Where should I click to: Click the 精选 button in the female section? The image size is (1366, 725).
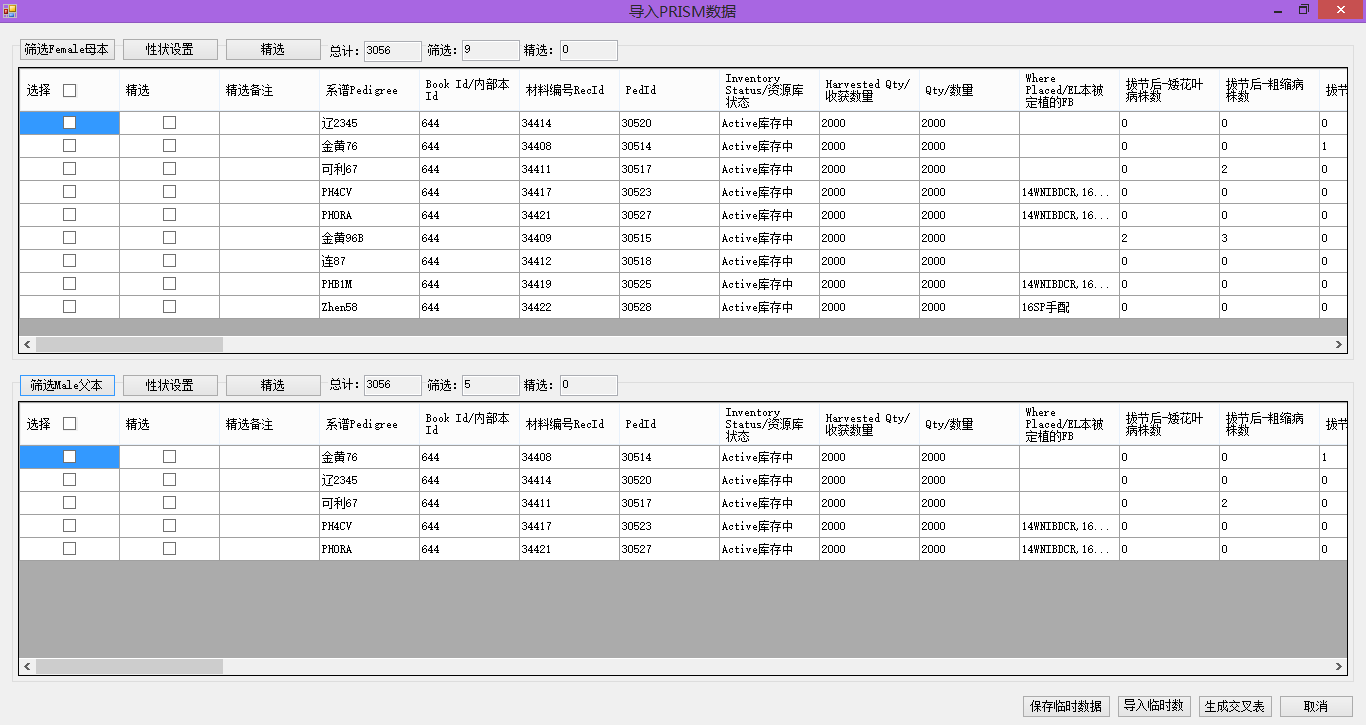tap(273, 50)
